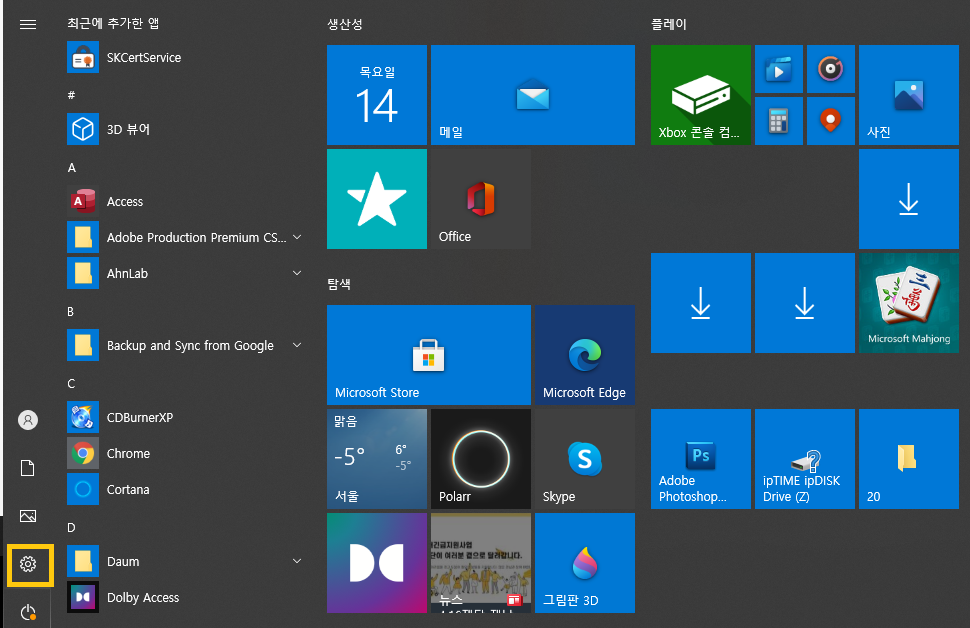
Task: Open the 그림판 3D tile
Action: (x=585, y=562)
